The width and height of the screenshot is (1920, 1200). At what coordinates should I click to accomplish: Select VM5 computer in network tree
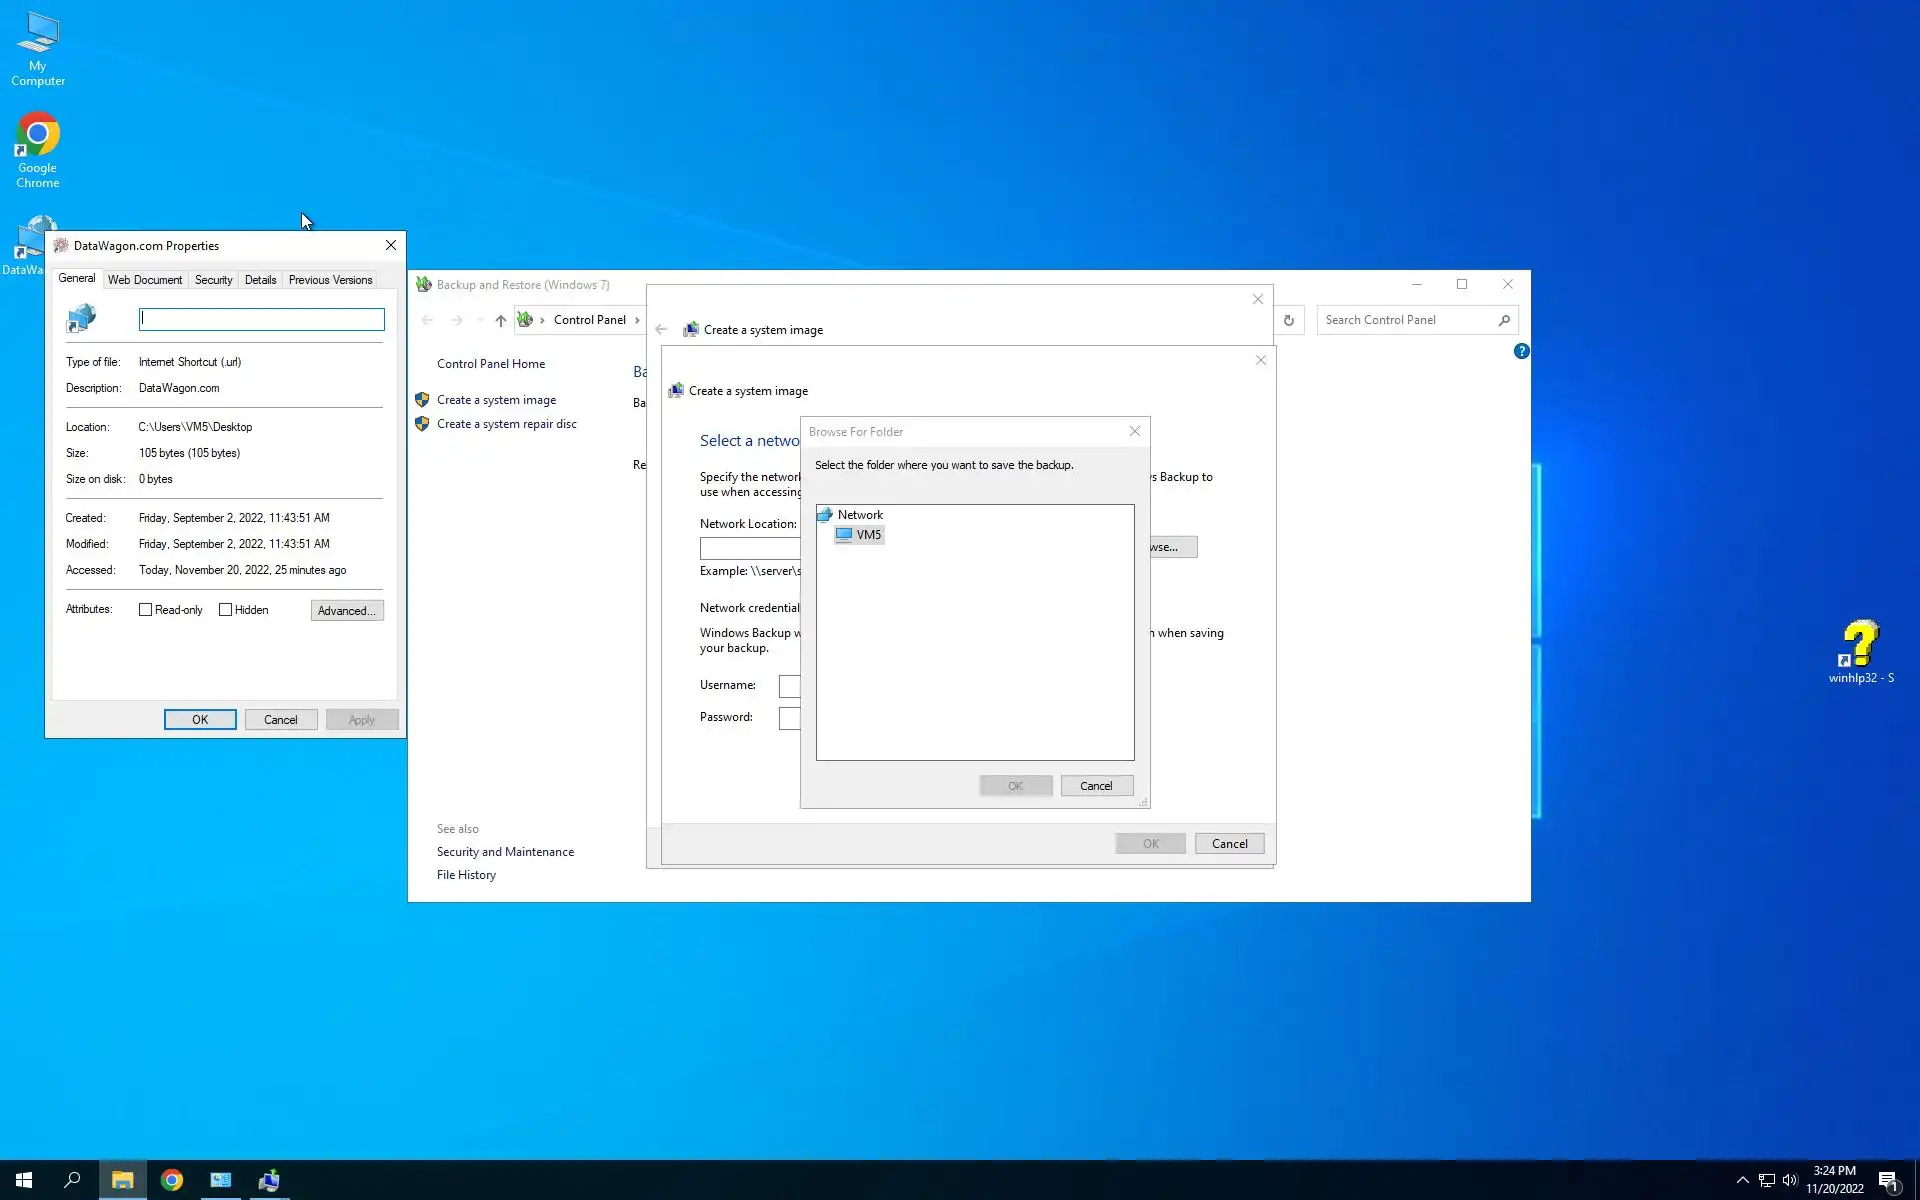pos(868,535)
